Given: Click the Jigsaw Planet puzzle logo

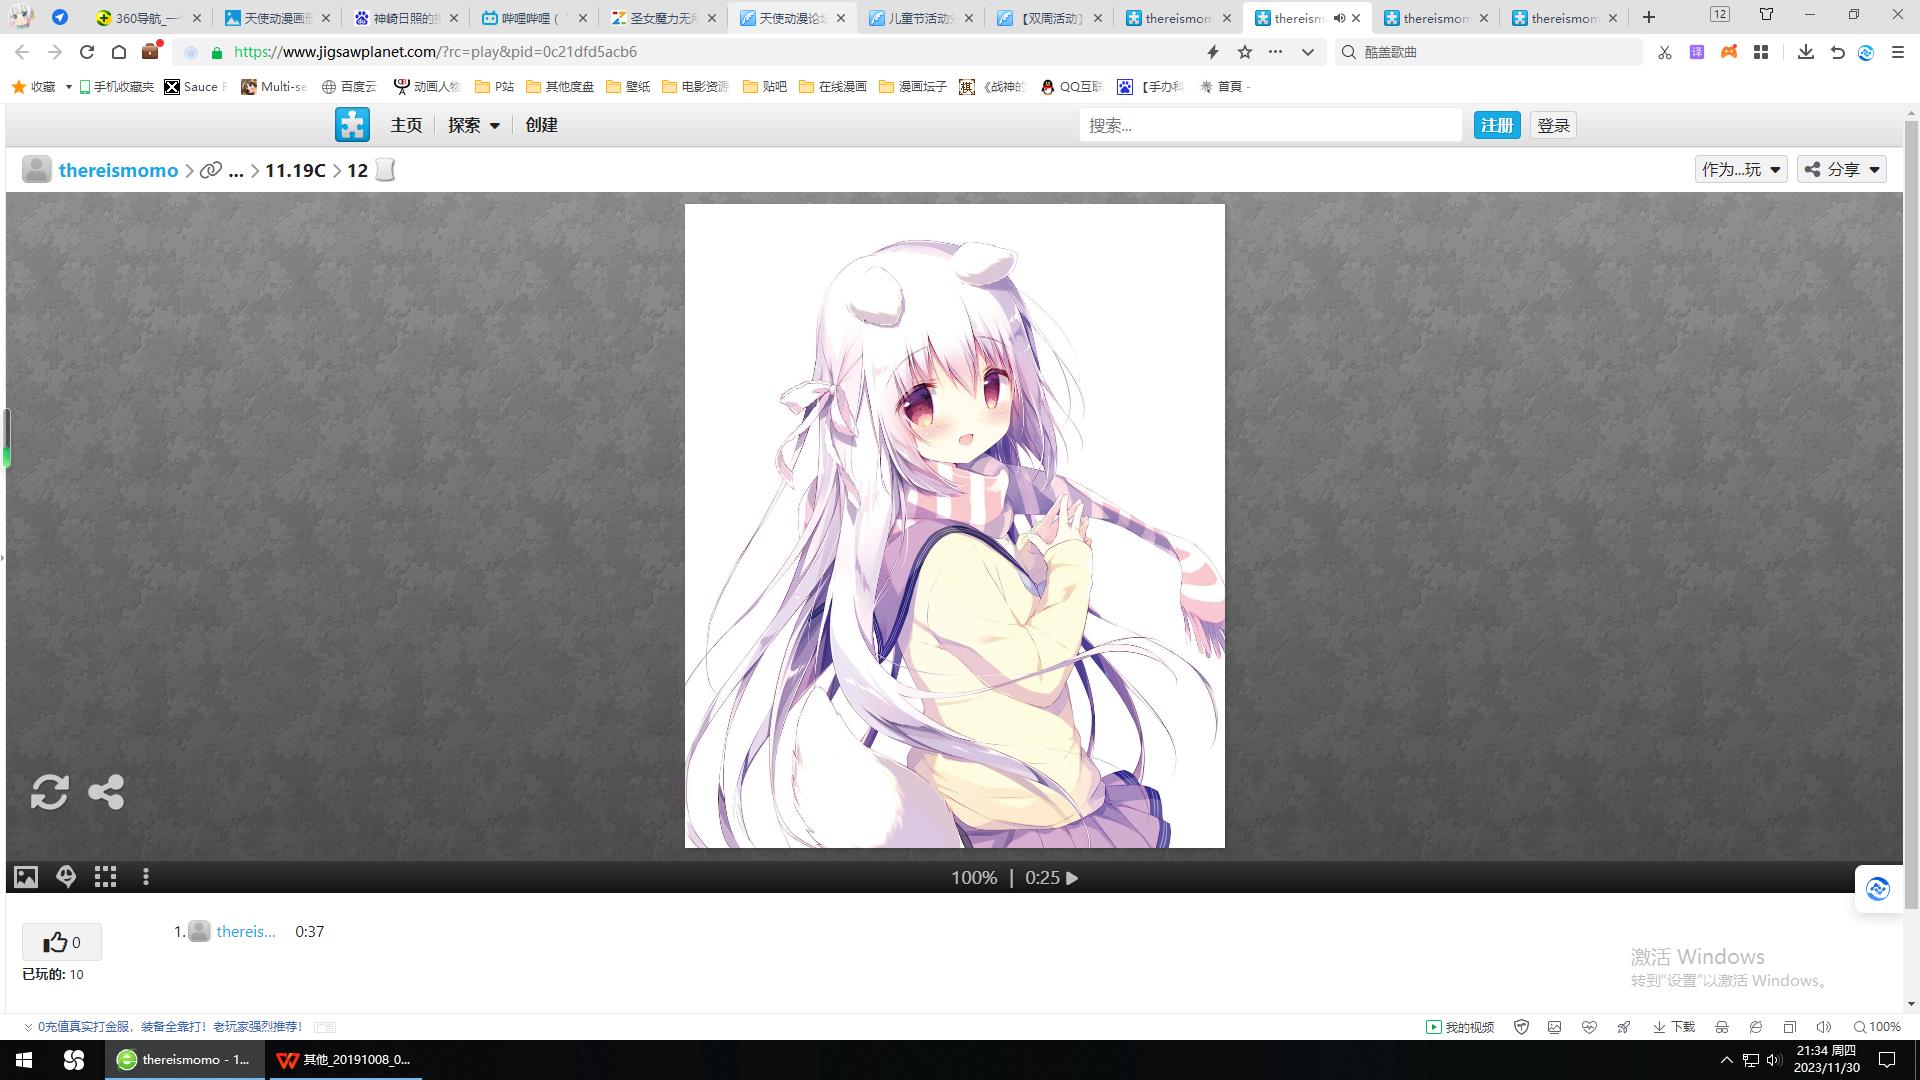Looking at the screenshot, I should pos(352,125).
